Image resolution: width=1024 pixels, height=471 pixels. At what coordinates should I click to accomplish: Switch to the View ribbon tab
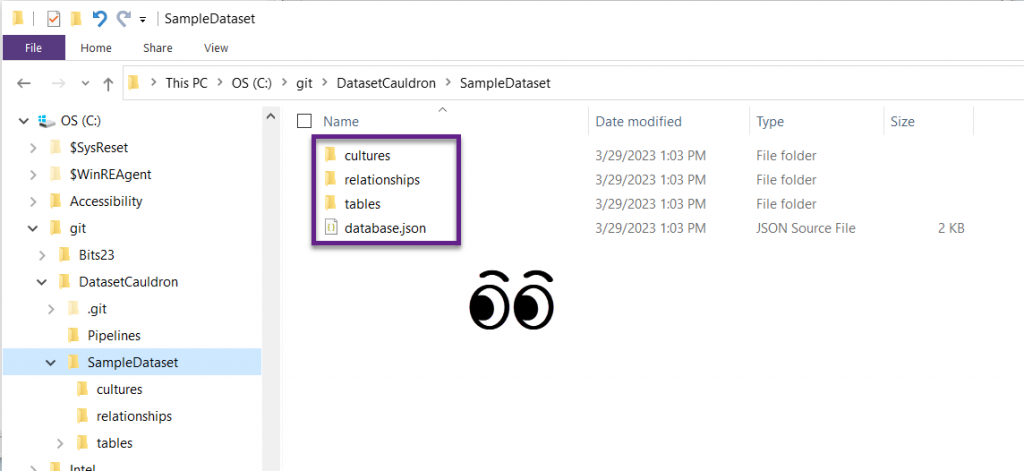click(x=216, y=48)
